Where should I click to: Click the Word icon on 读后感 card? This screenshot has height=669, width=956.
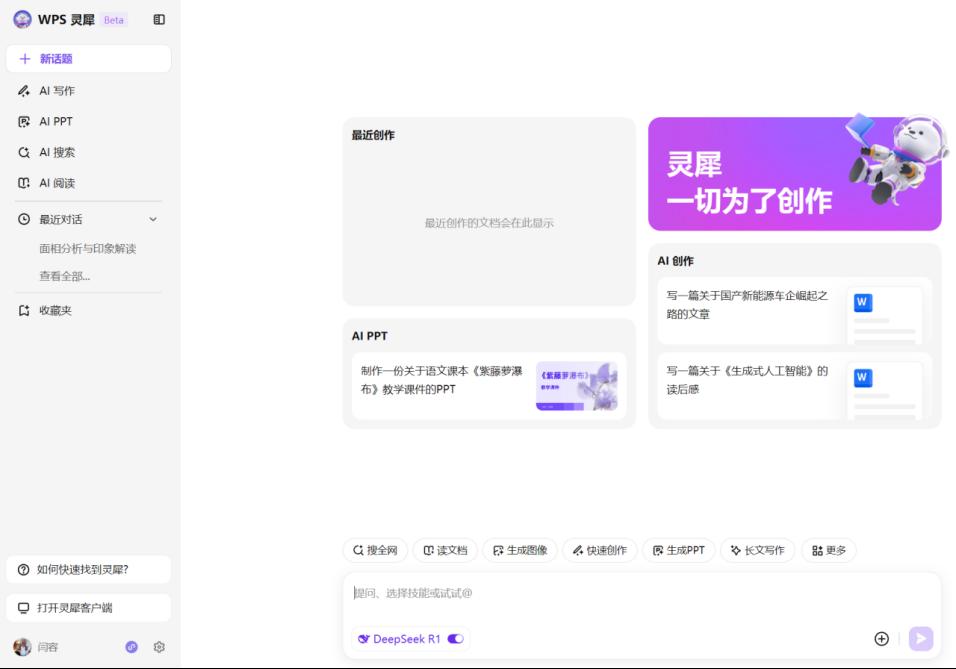click(863, 377)
